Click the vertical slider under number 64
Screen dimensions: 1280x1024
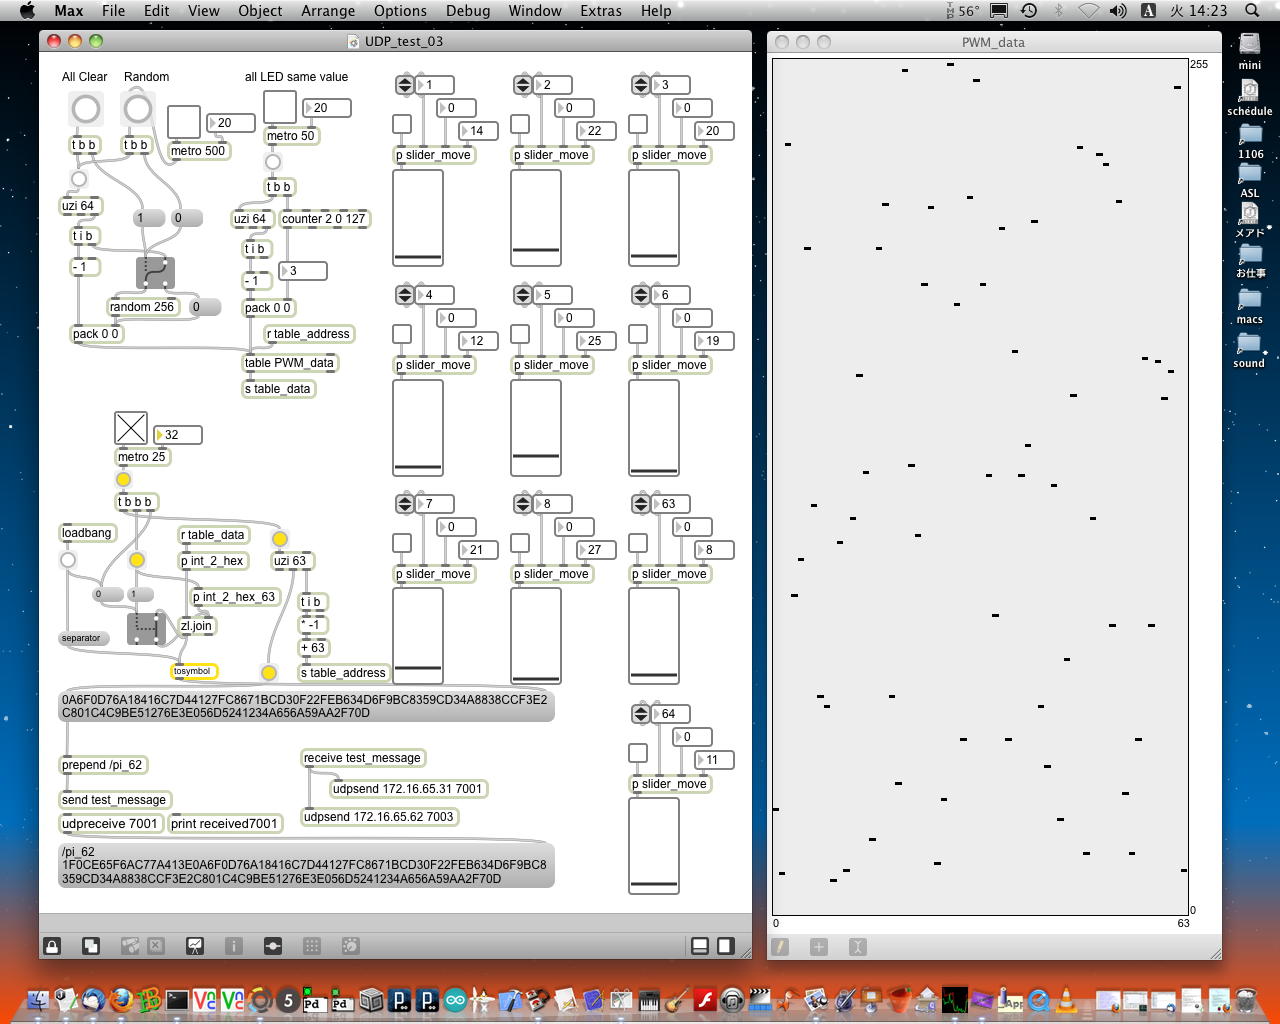point(654,846)
